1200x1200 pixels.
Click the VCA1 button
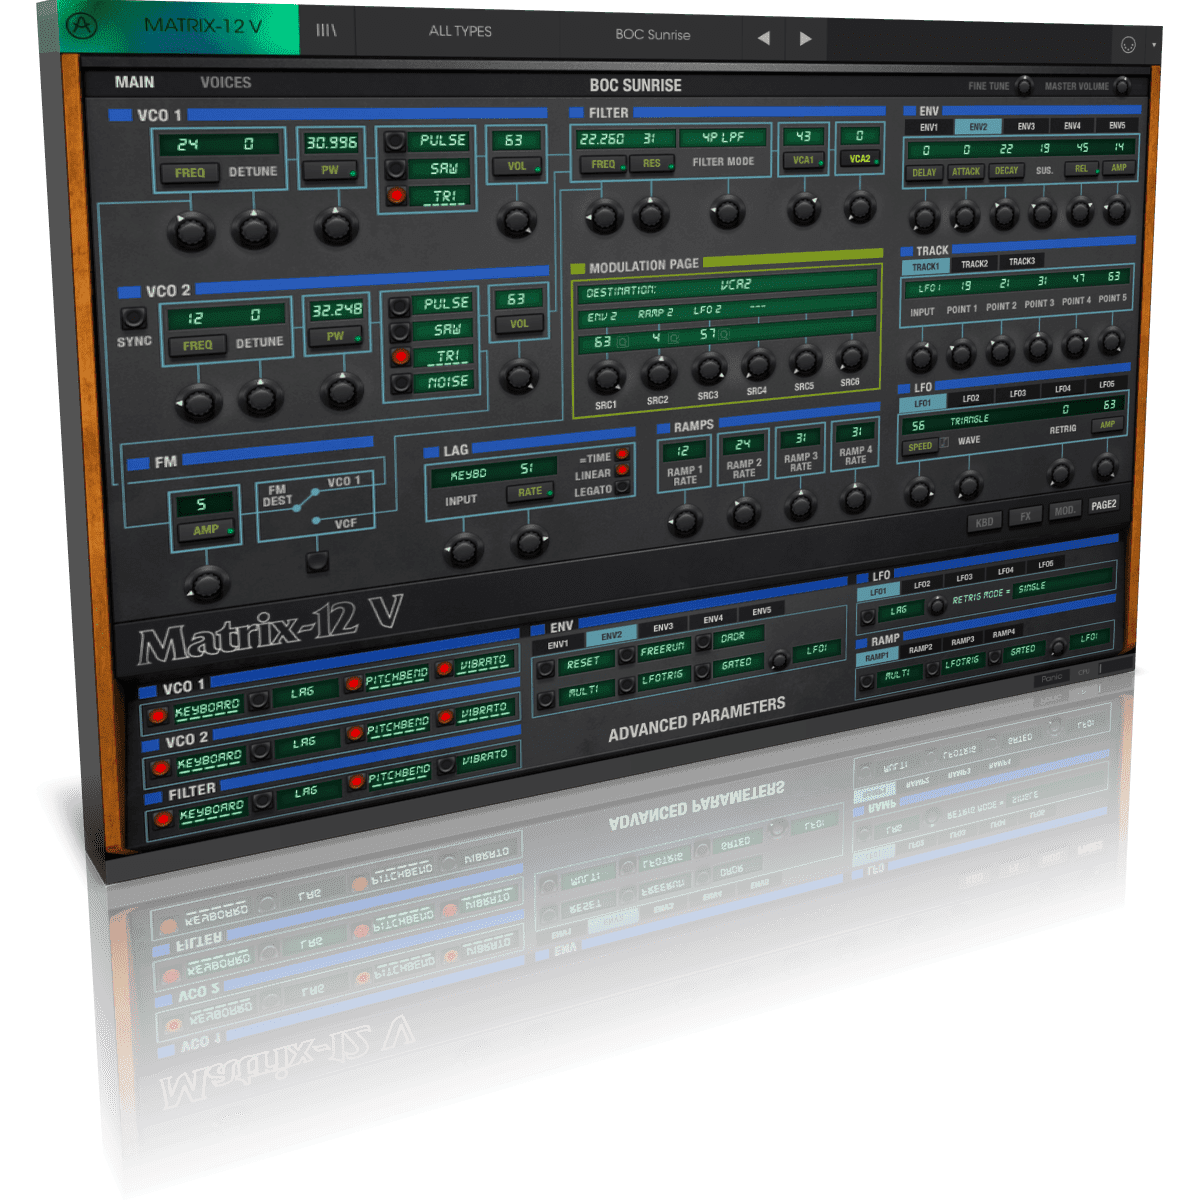[804, 159]
